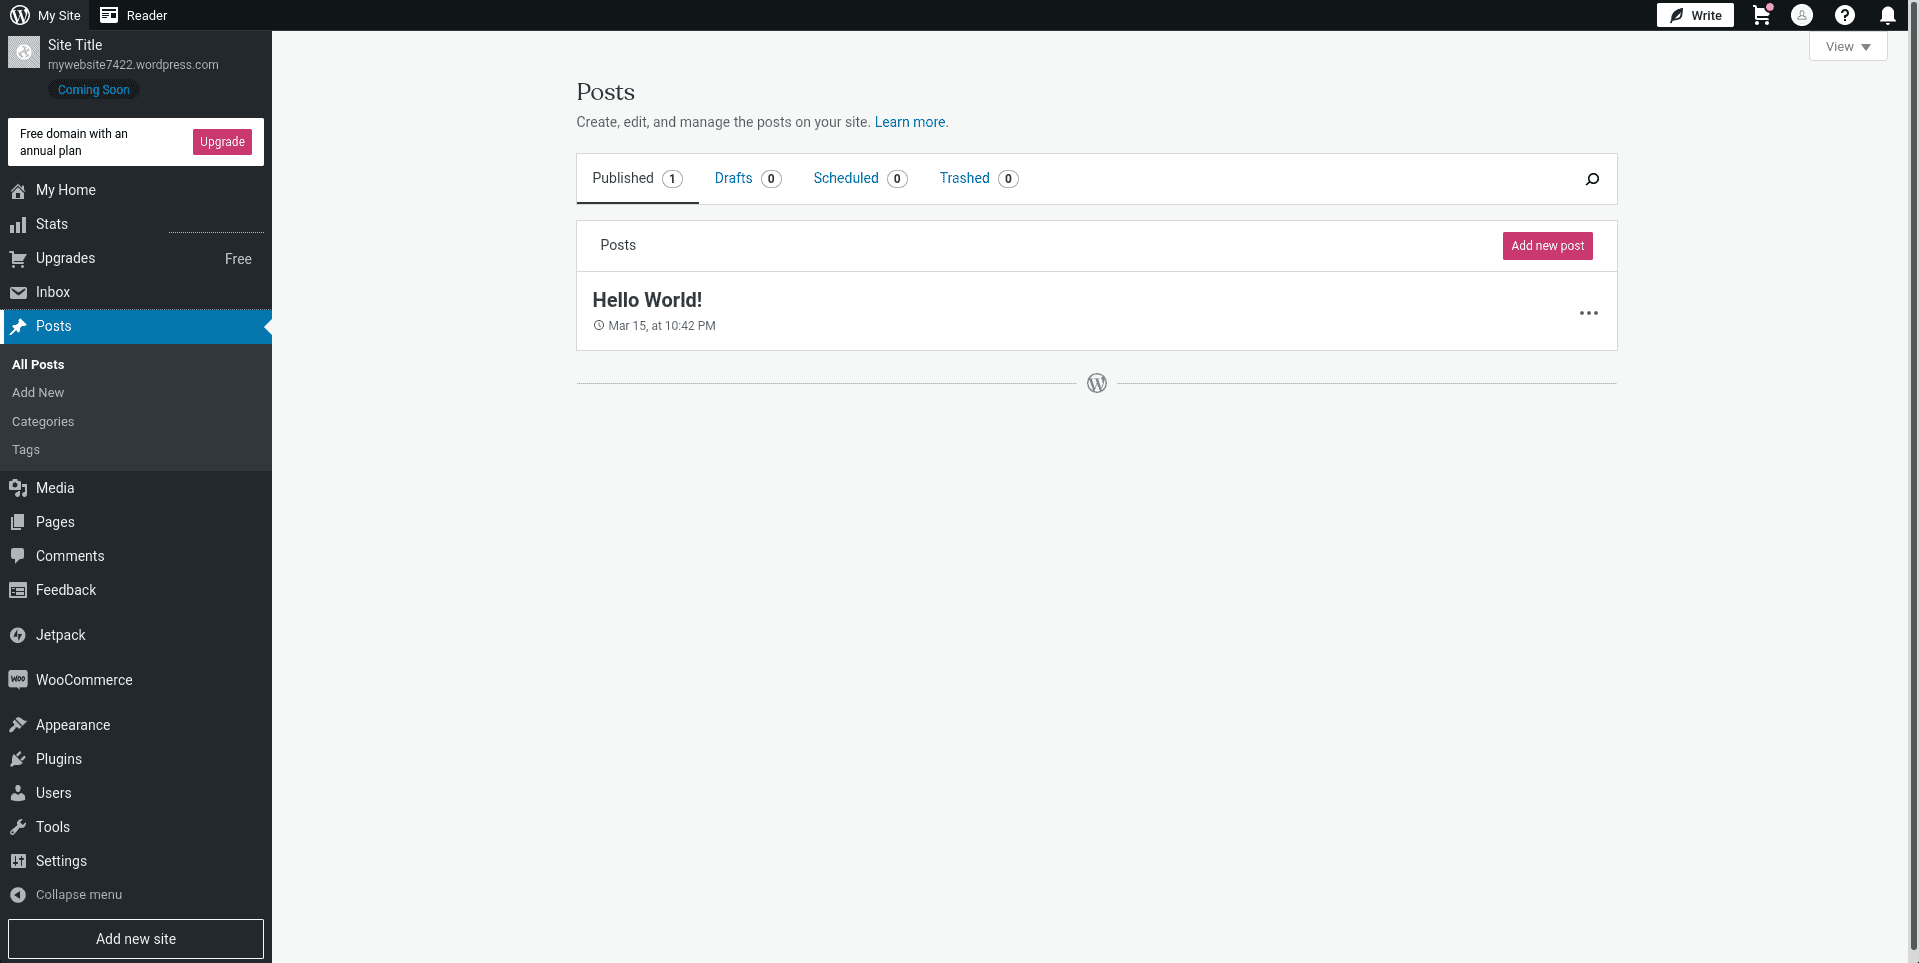Expand the View dropdown
Viewport: 1919px width, 963px height.
(1848, 47)
